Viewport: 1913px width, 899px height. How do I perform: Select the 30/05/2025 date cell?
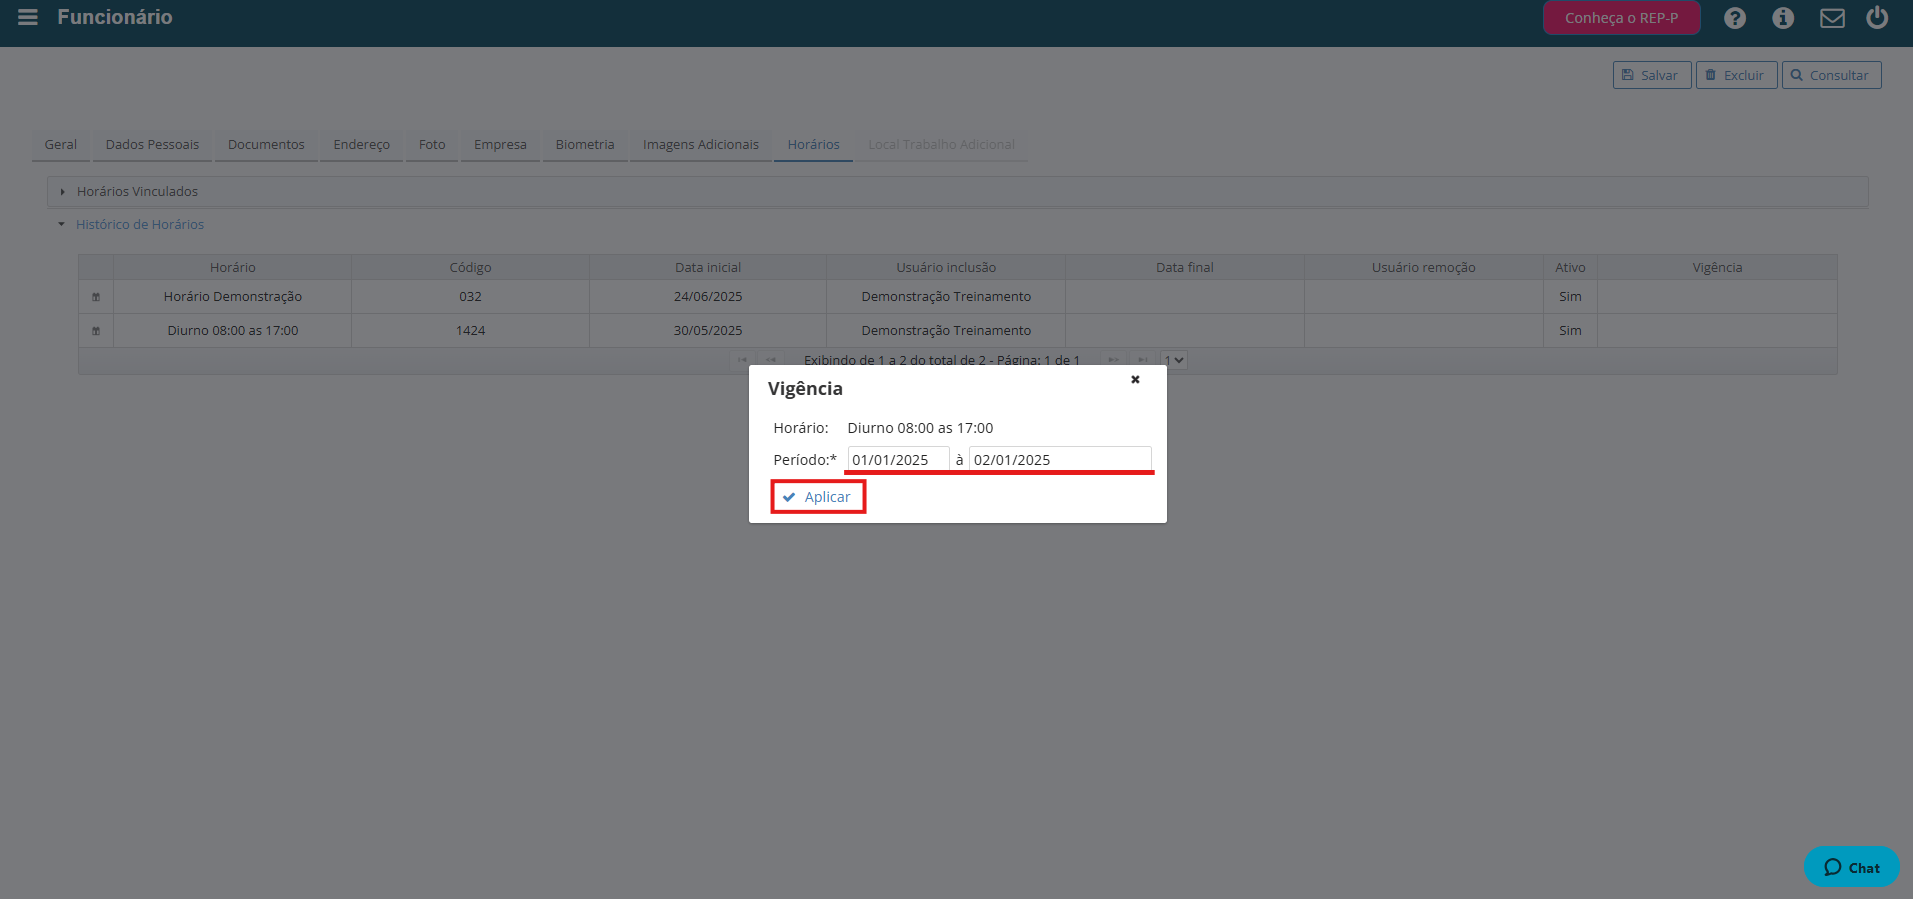pos(708,331)
